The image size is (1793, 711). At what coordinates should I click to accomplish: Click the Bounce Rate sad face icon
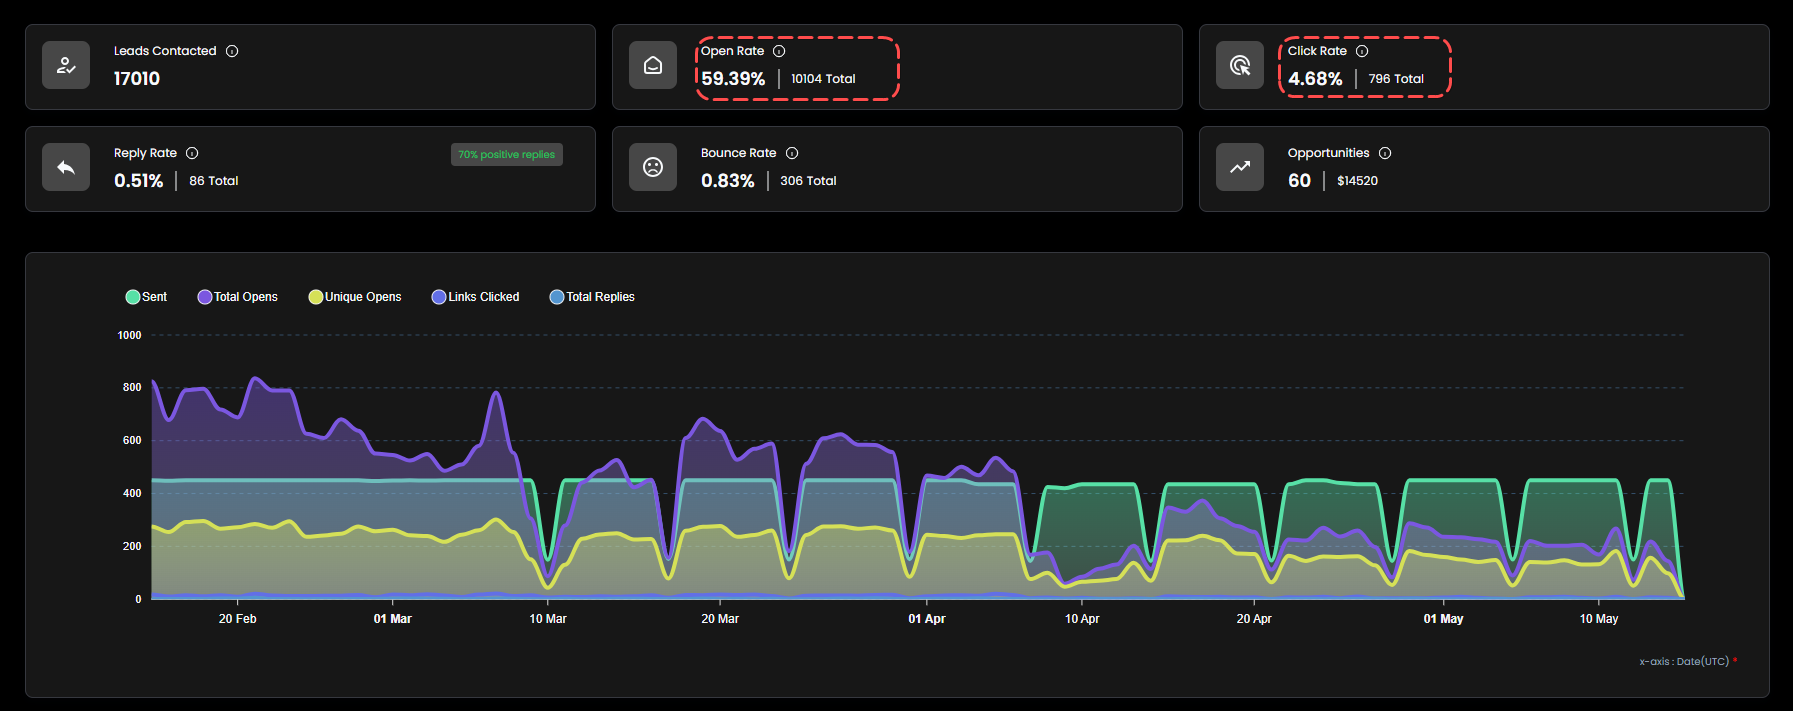coord(653,168)
